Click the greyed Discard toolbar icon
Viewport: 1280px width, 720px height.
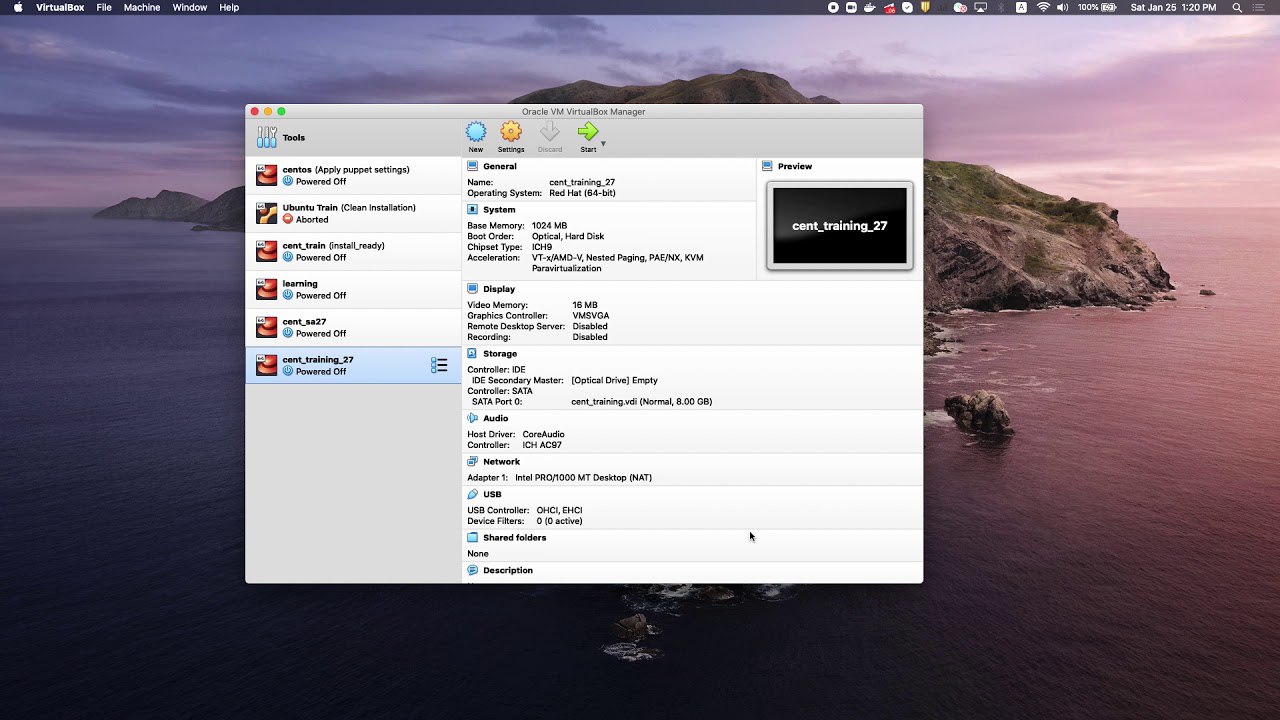550,136
